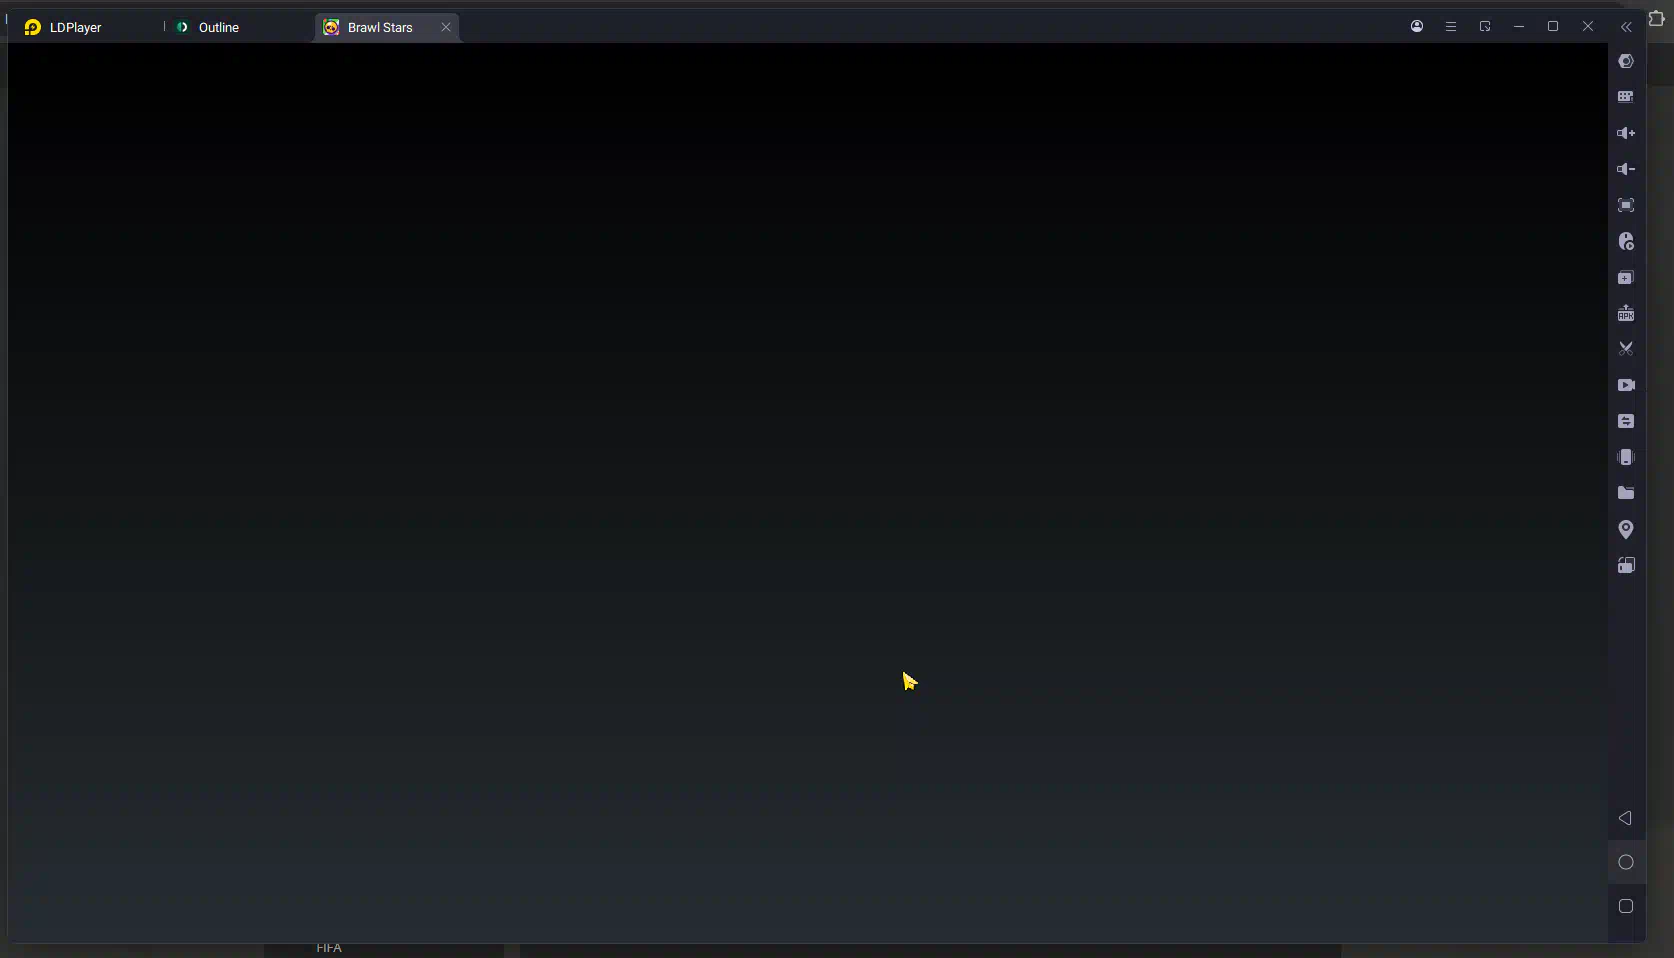This screenshot has height=958, width=1674.
Task: Open the shared folder icon
Action: tap(1626, 493)
